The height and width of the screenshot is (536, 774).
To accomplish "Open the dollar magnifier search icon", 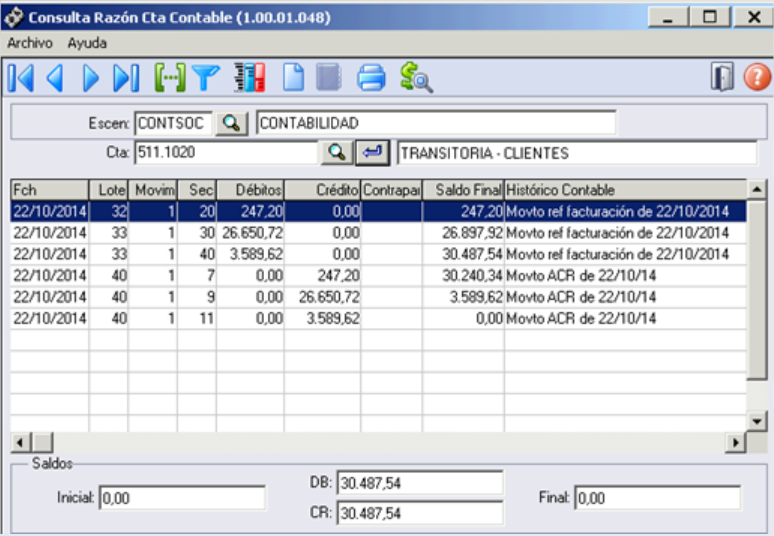I will [416, 77].
